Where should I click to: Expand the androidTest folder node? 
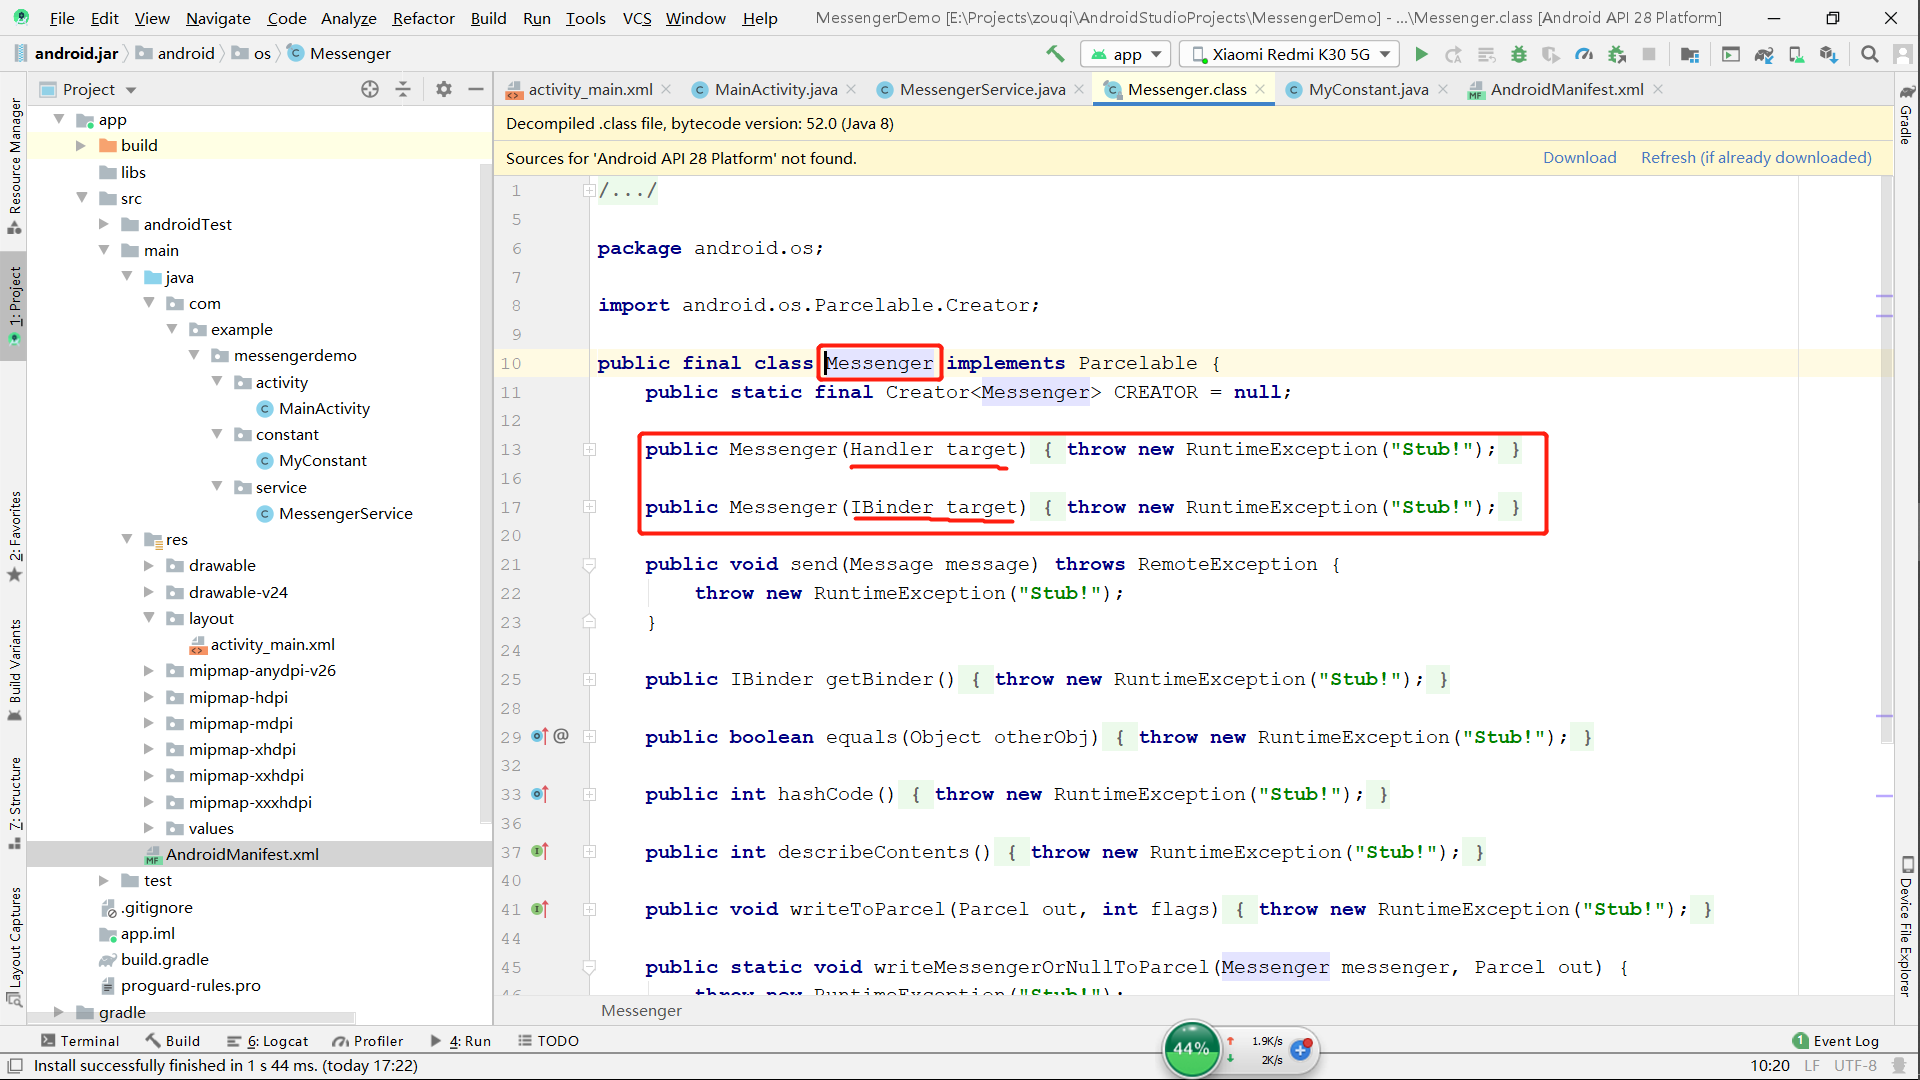(104, 224)
